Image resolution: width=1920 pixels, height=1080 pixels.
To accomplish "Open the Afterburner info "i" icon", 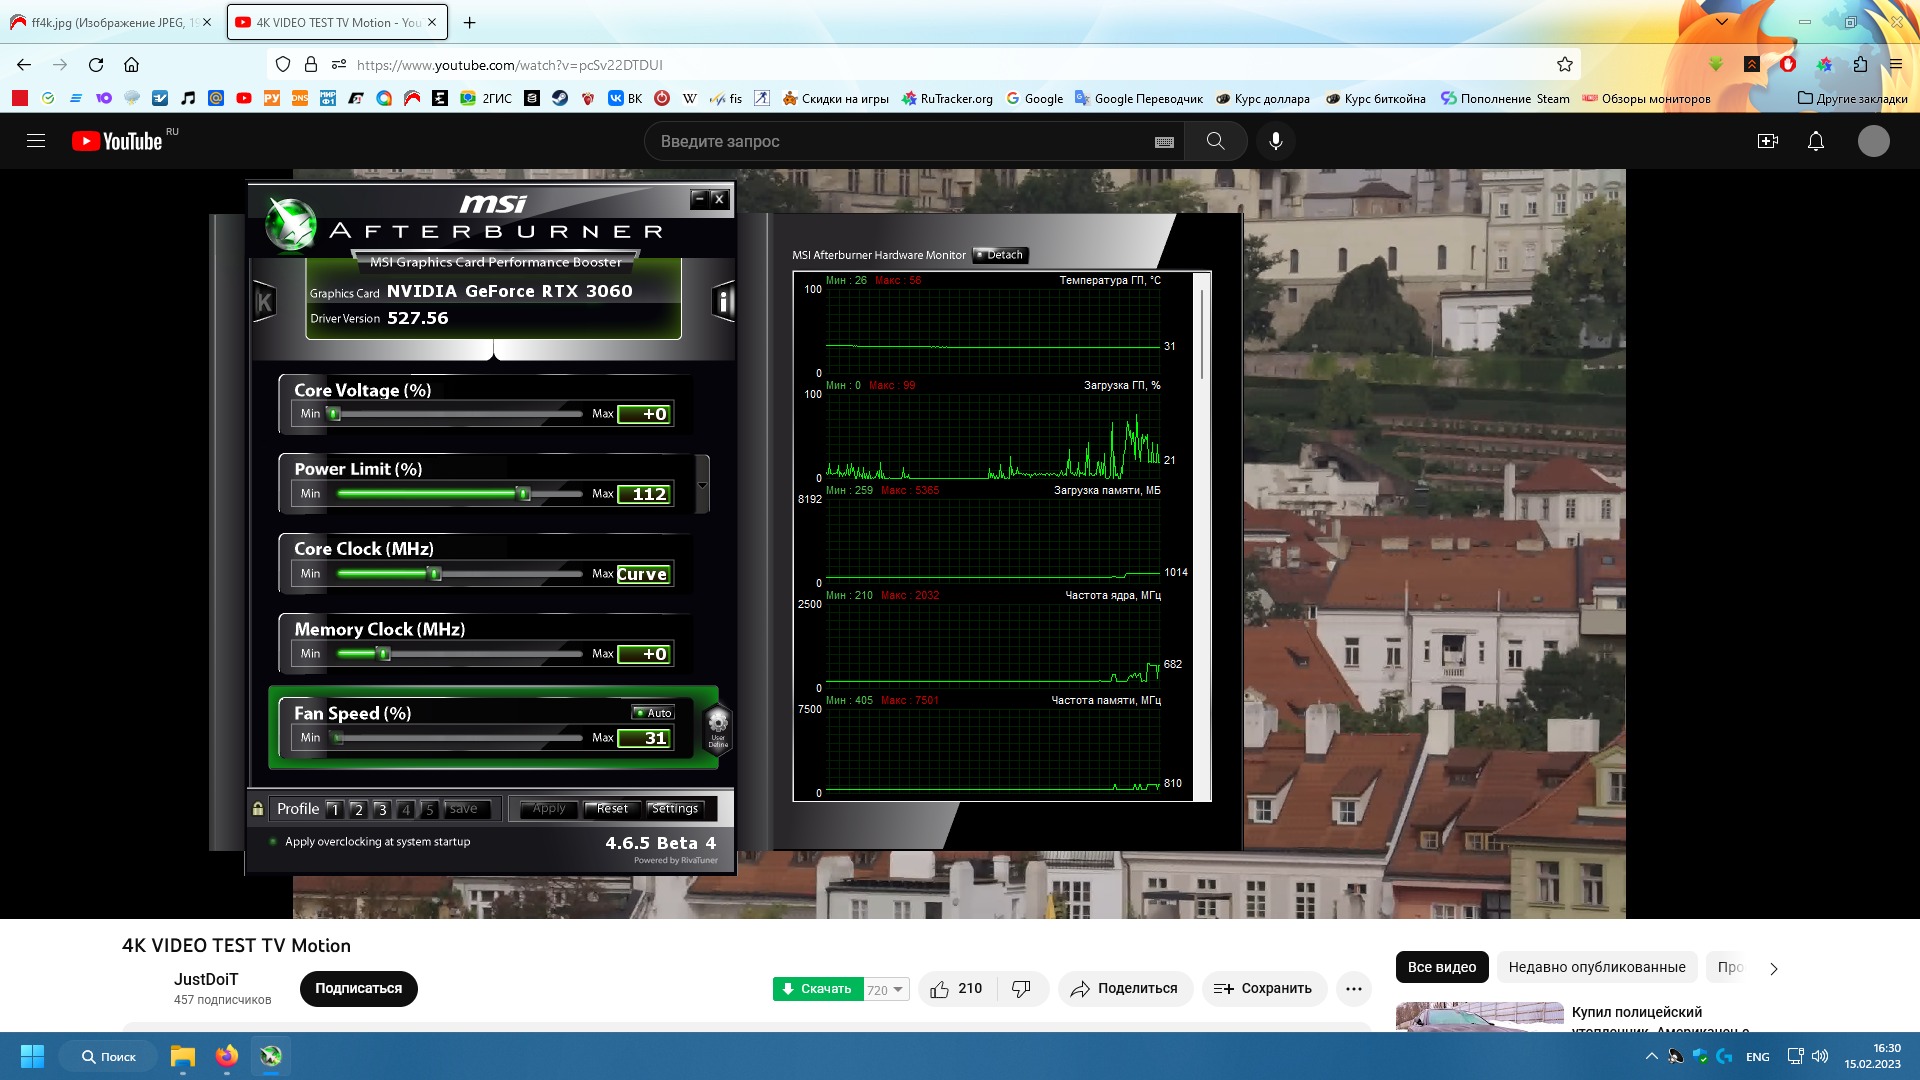I will (724, 301).
